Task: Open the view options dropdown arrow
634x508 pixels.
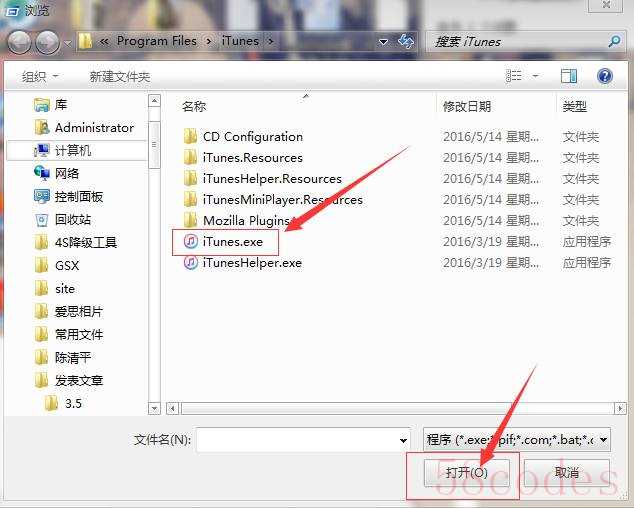Action: click(x=535, y=76)
